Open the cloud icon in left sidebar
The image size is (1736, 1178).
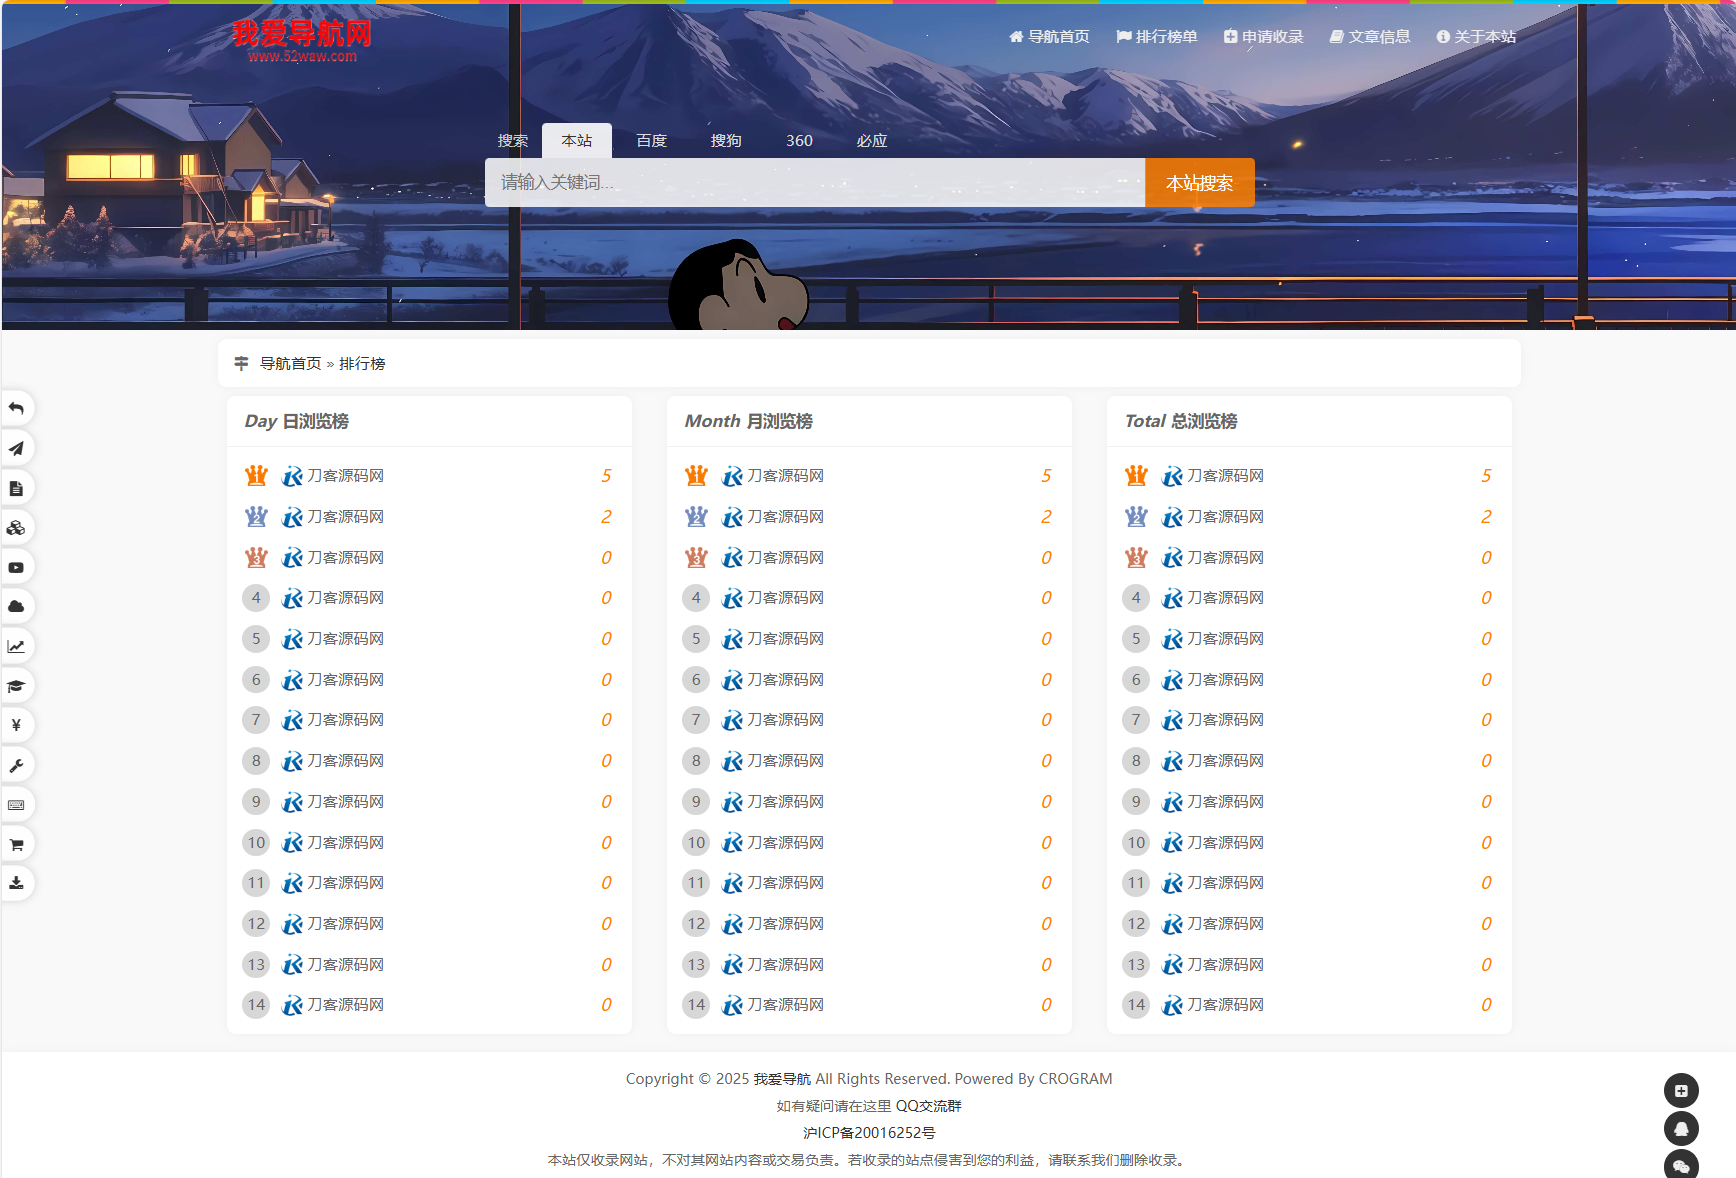click(17, 607)
